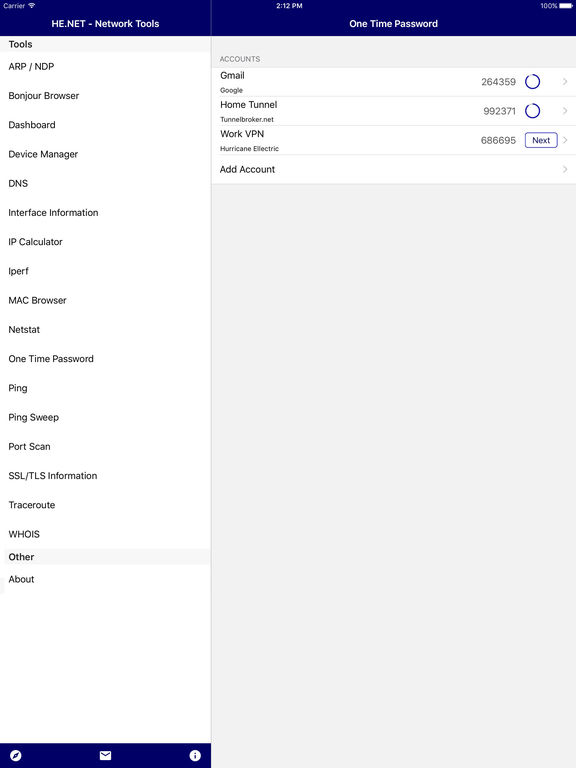The width and height of the screenshot is (576, 768).
Task: Open Work VPN details chevron
Action: pyautogui.click(x=565, y=140)
